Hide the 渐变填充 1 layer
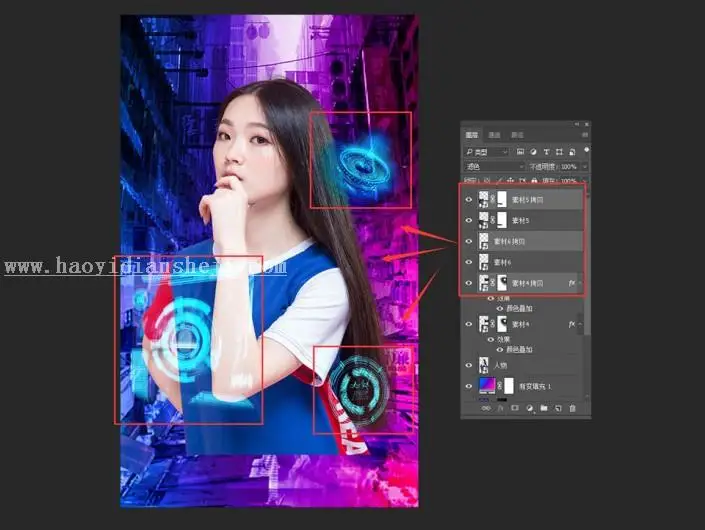This screenshot has height=530, width=705. pos(469,386)
